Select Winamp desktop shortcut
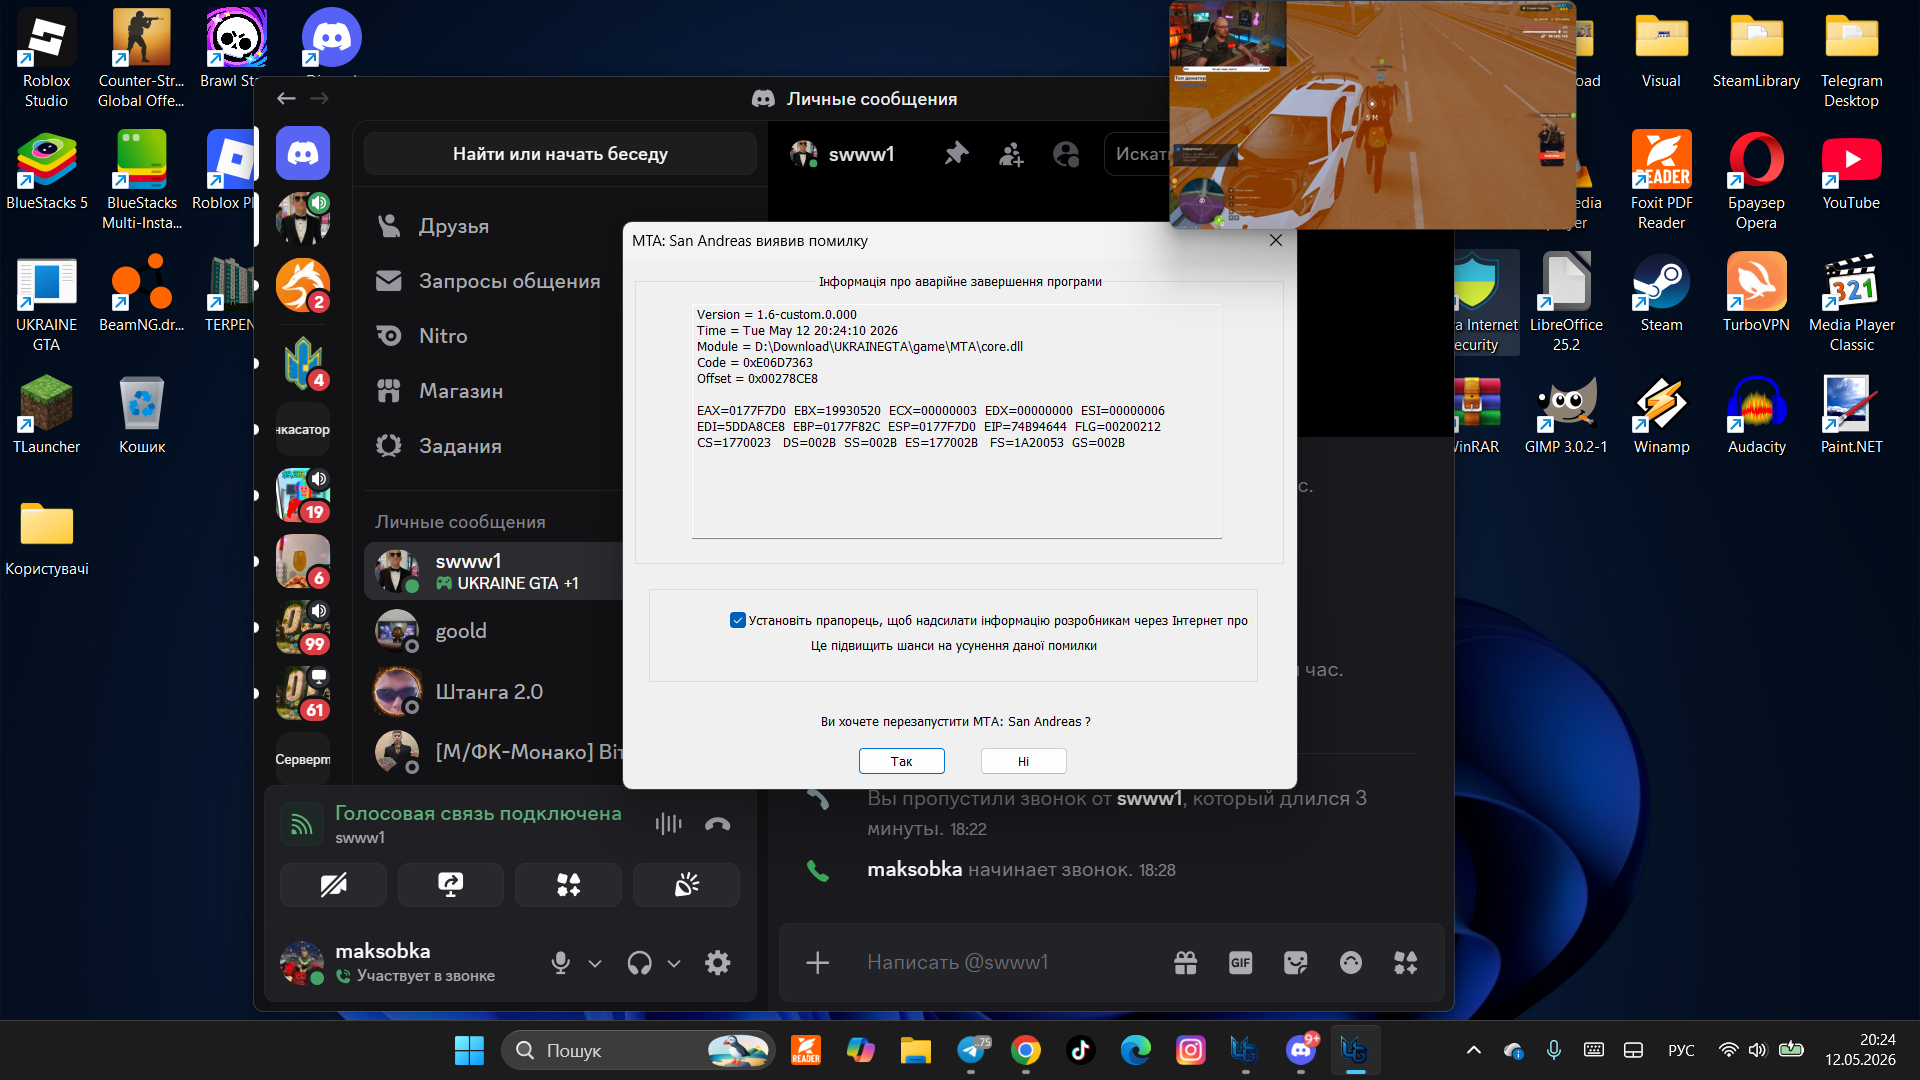This screenshot has width=1920, height=1080. tap(1661, 416)
